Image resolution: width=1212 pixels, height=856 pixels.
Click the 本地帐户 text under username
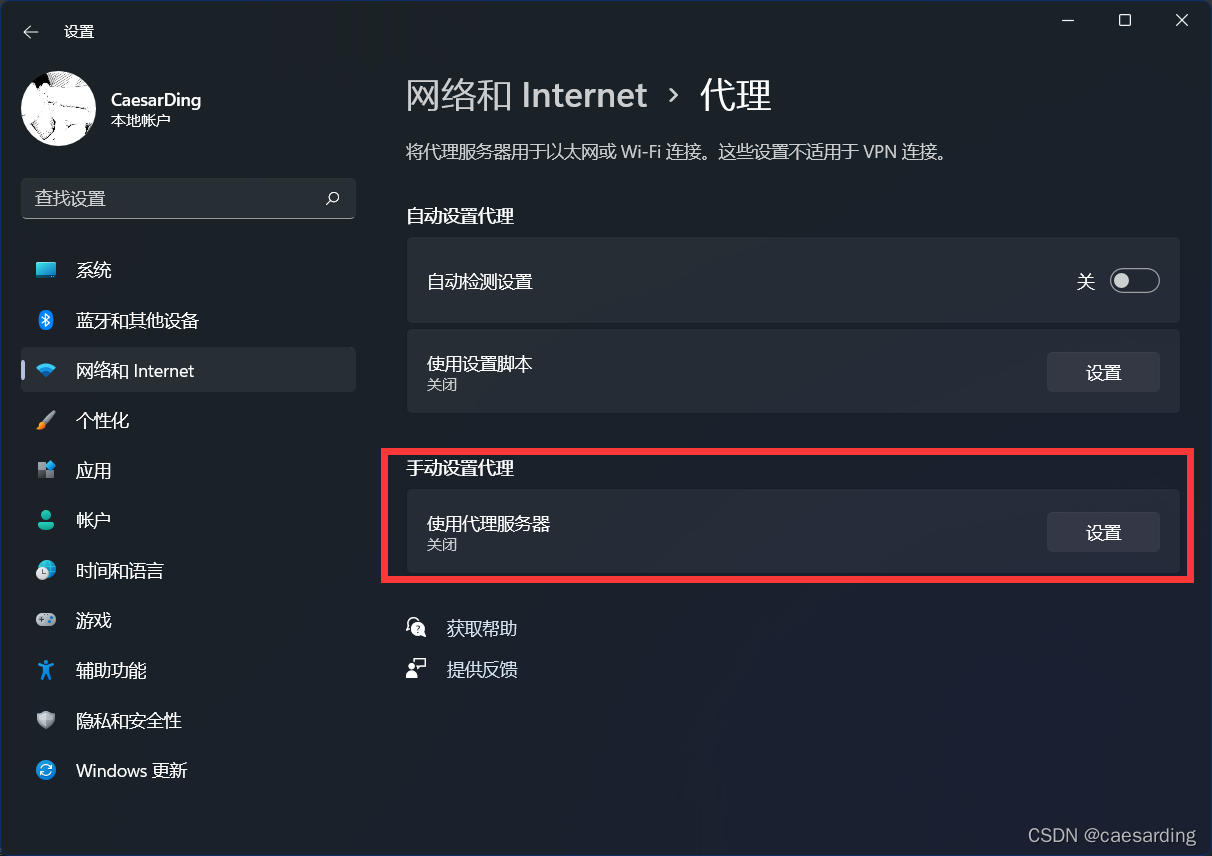[141, 121]
